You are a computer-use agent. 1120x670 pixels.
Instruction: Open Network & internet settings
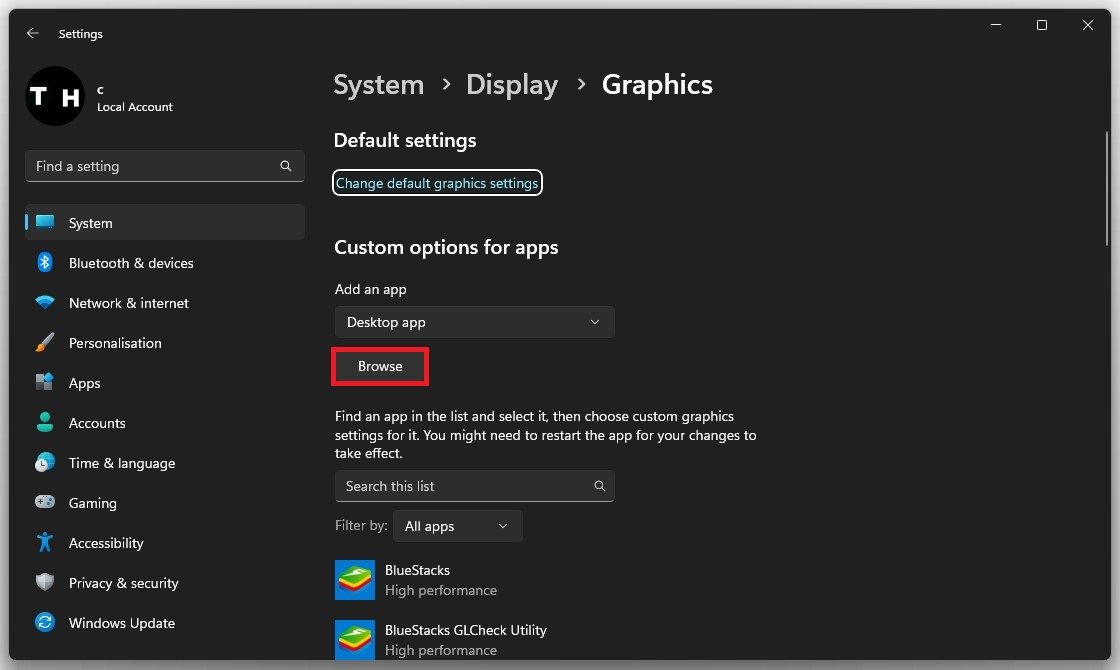[128, 303]
